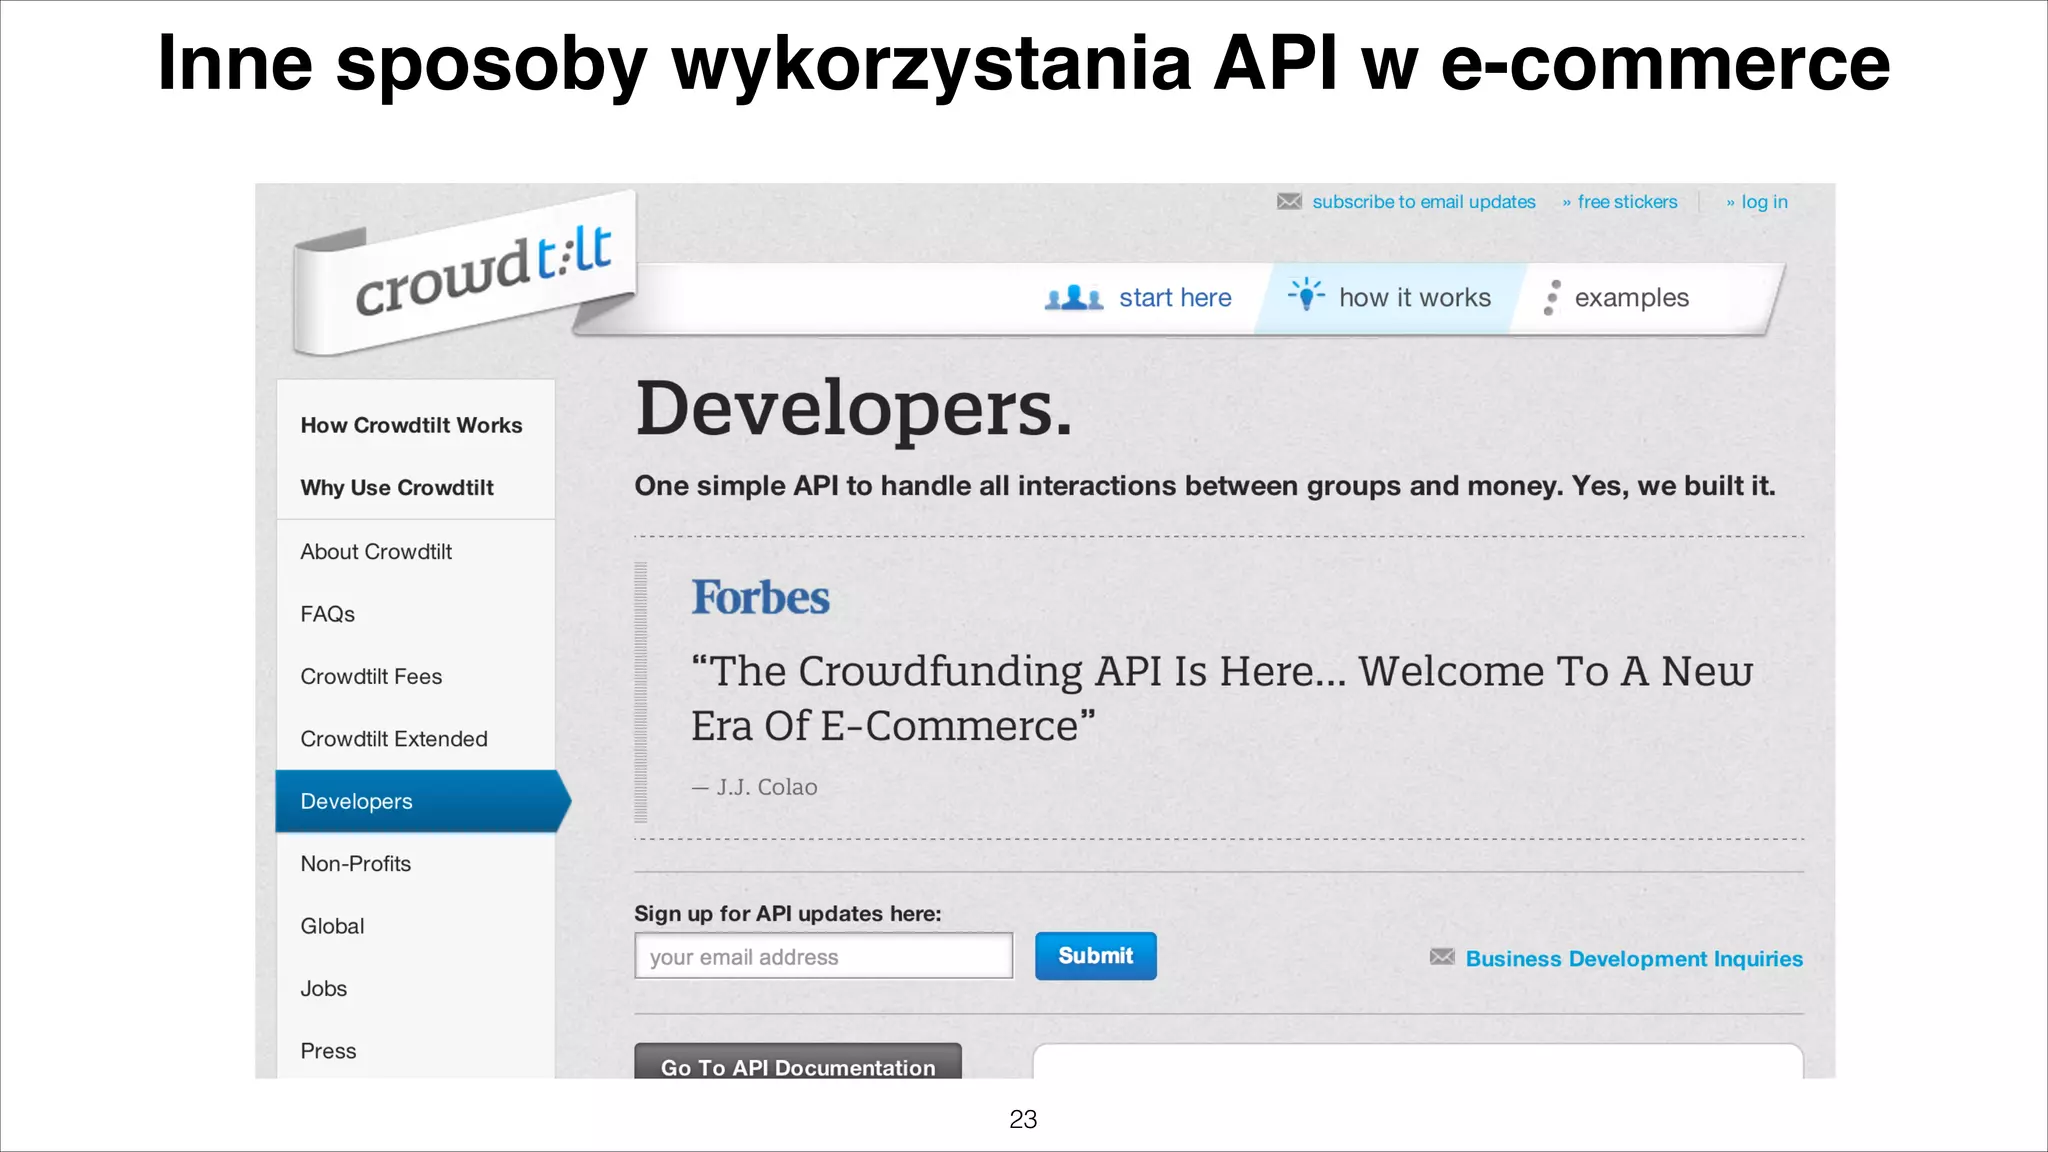2048x1152 pixels.
Task: Click the blue Submit button
Action: [1095, 956]
